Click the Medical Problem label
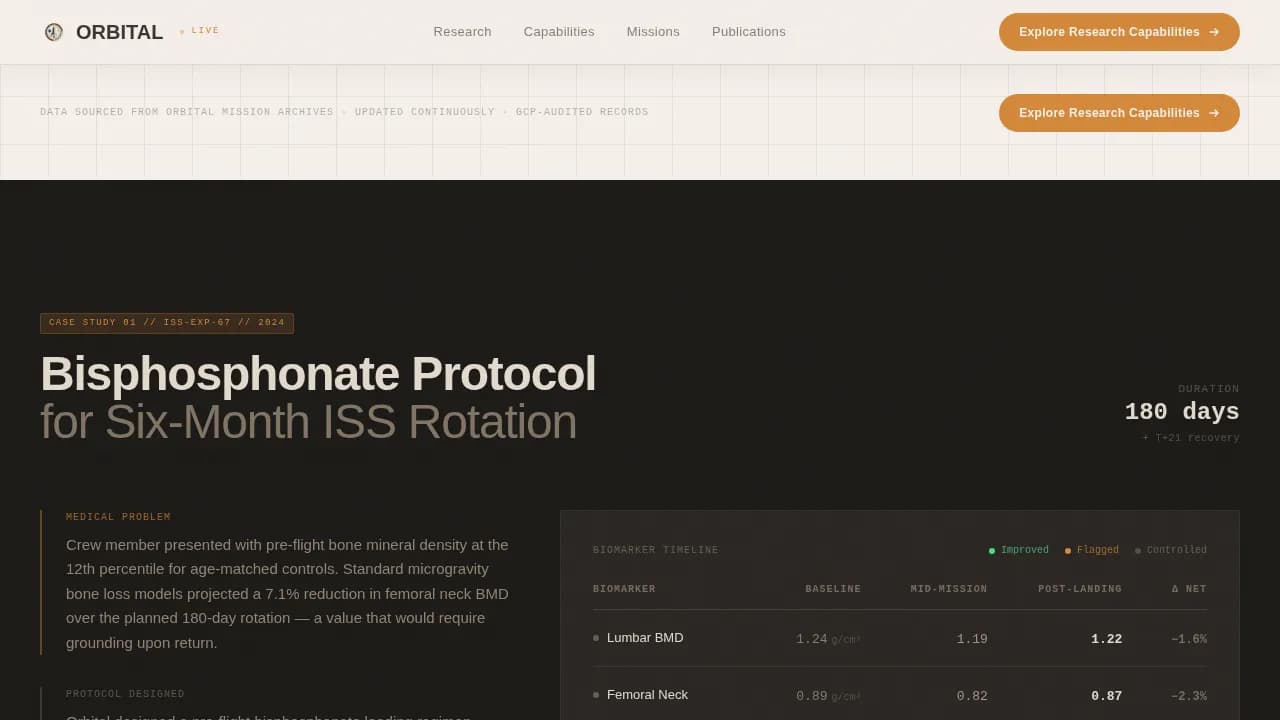The height and width of the screenshot is (720, 1280). pos(118,517)
